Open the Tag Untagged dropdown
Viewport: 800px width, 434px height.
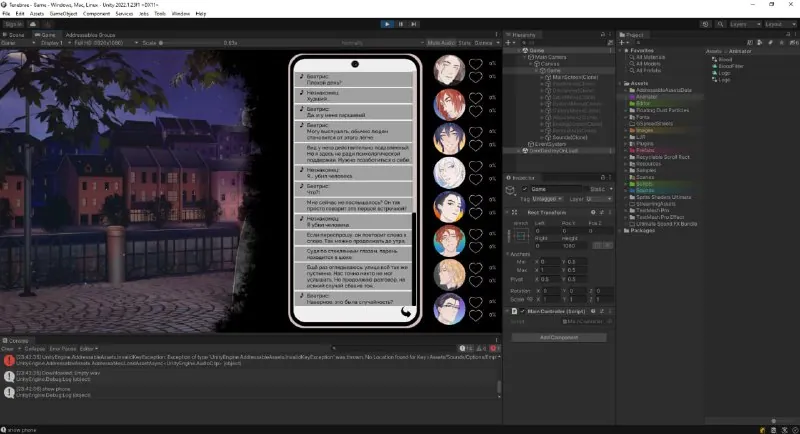pos(547,199)
